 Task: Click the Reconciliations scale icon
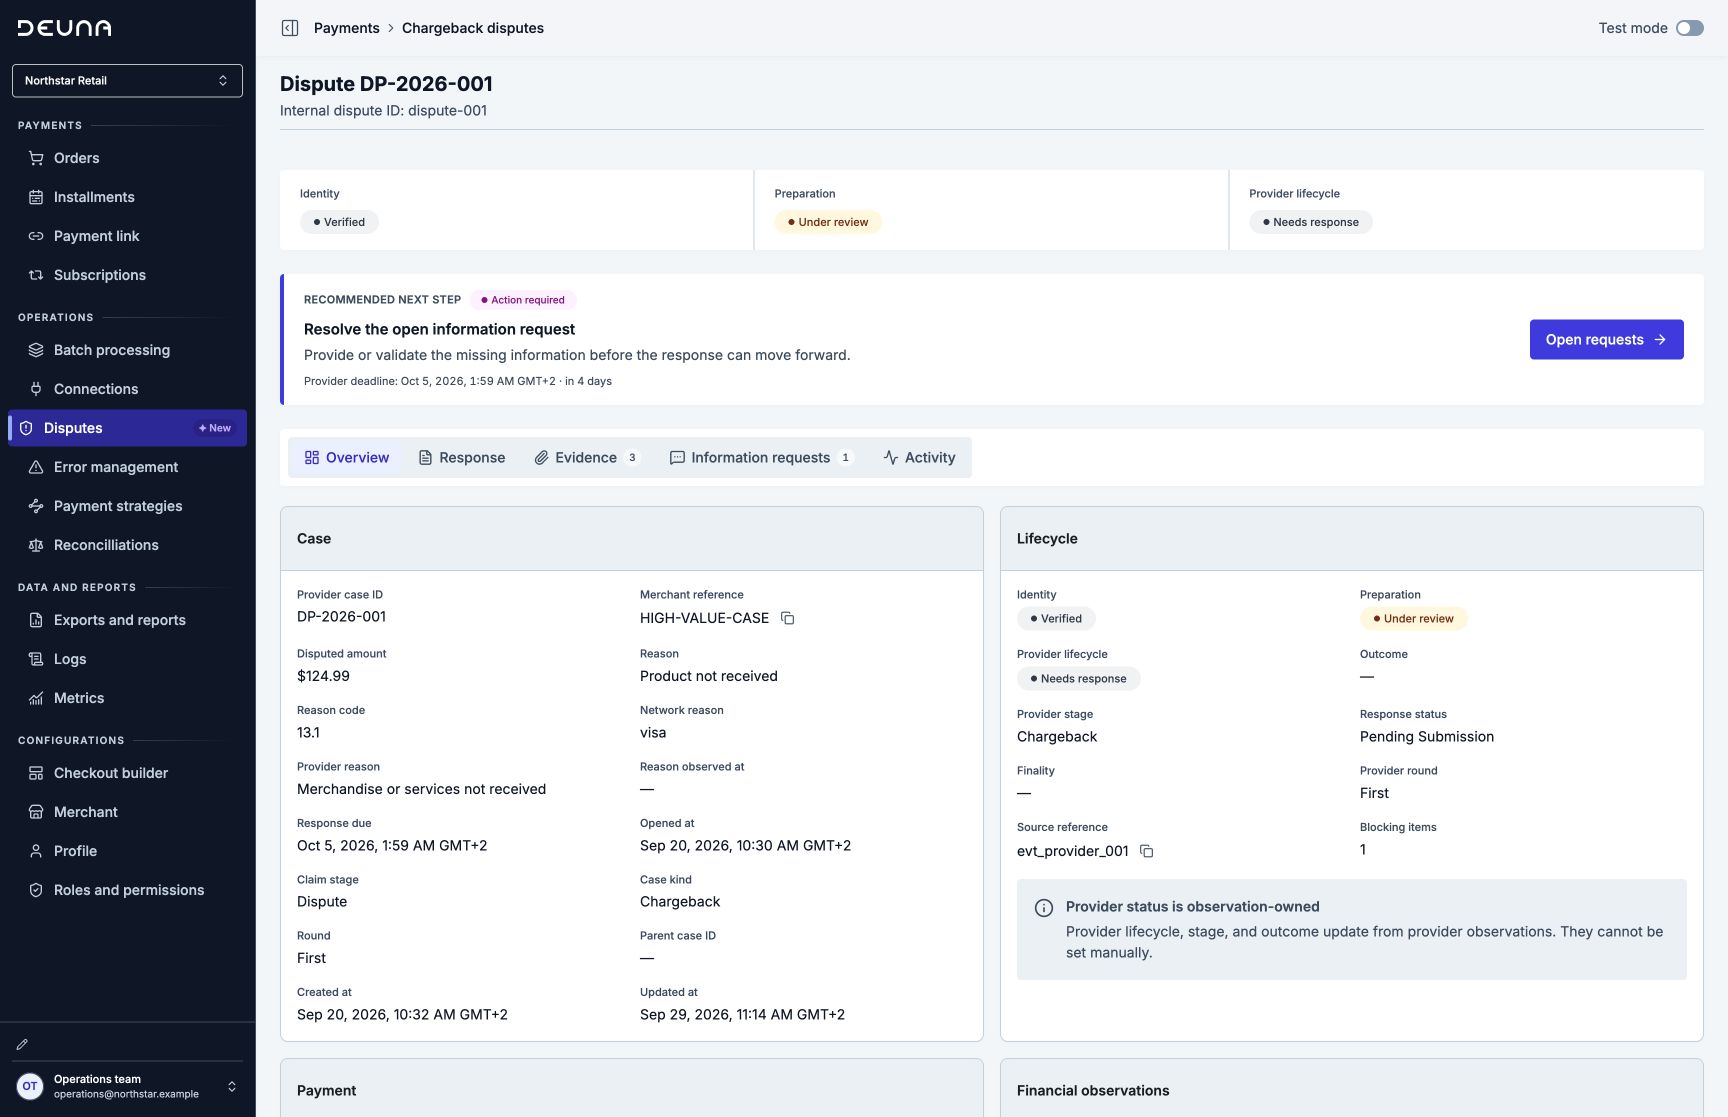click(x=36, y=545)
